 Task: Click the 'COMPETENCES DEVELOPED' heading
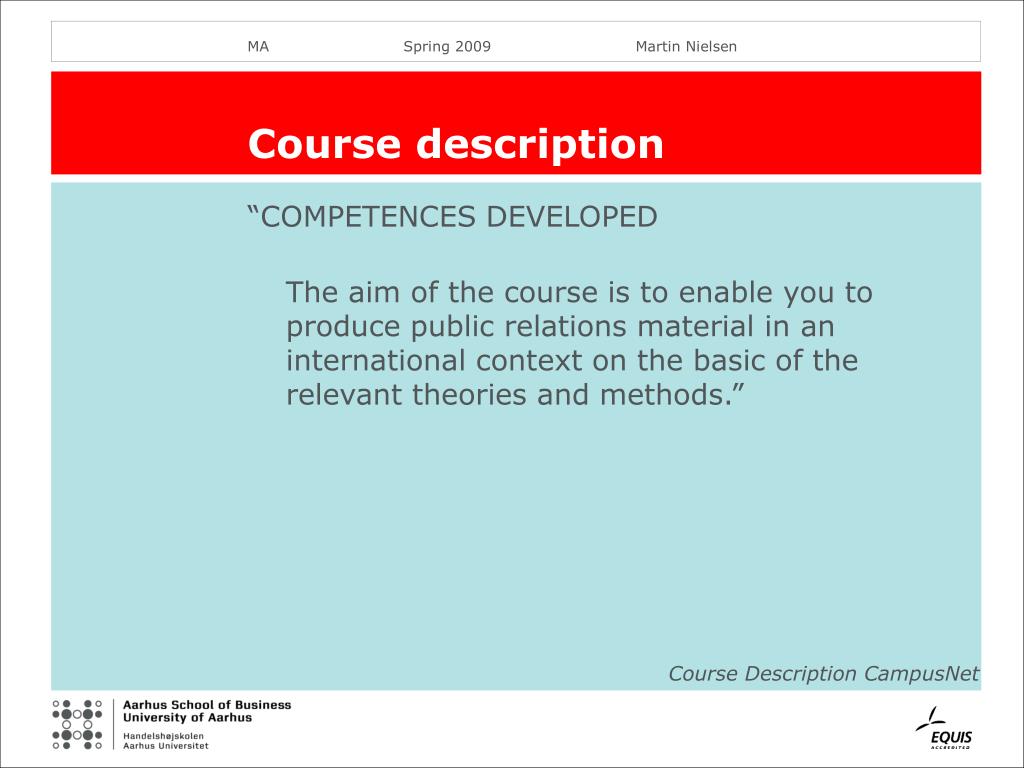point(453,217)
